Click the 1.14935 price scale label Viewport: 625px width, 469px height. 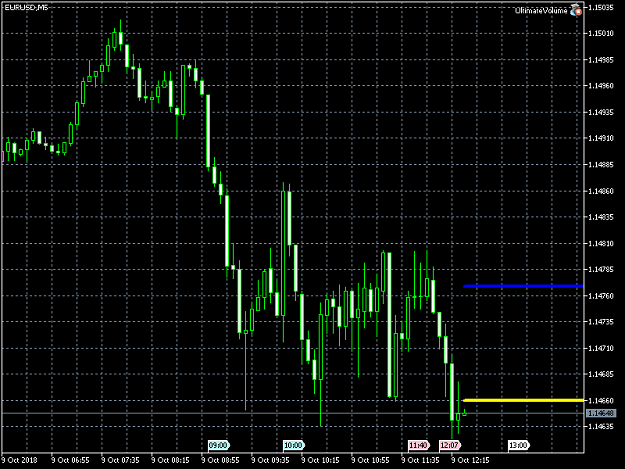[x=601, y=112]
